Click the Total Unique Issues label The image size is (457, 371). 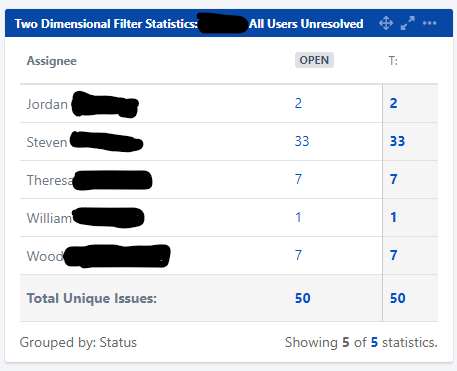[92, 298]
